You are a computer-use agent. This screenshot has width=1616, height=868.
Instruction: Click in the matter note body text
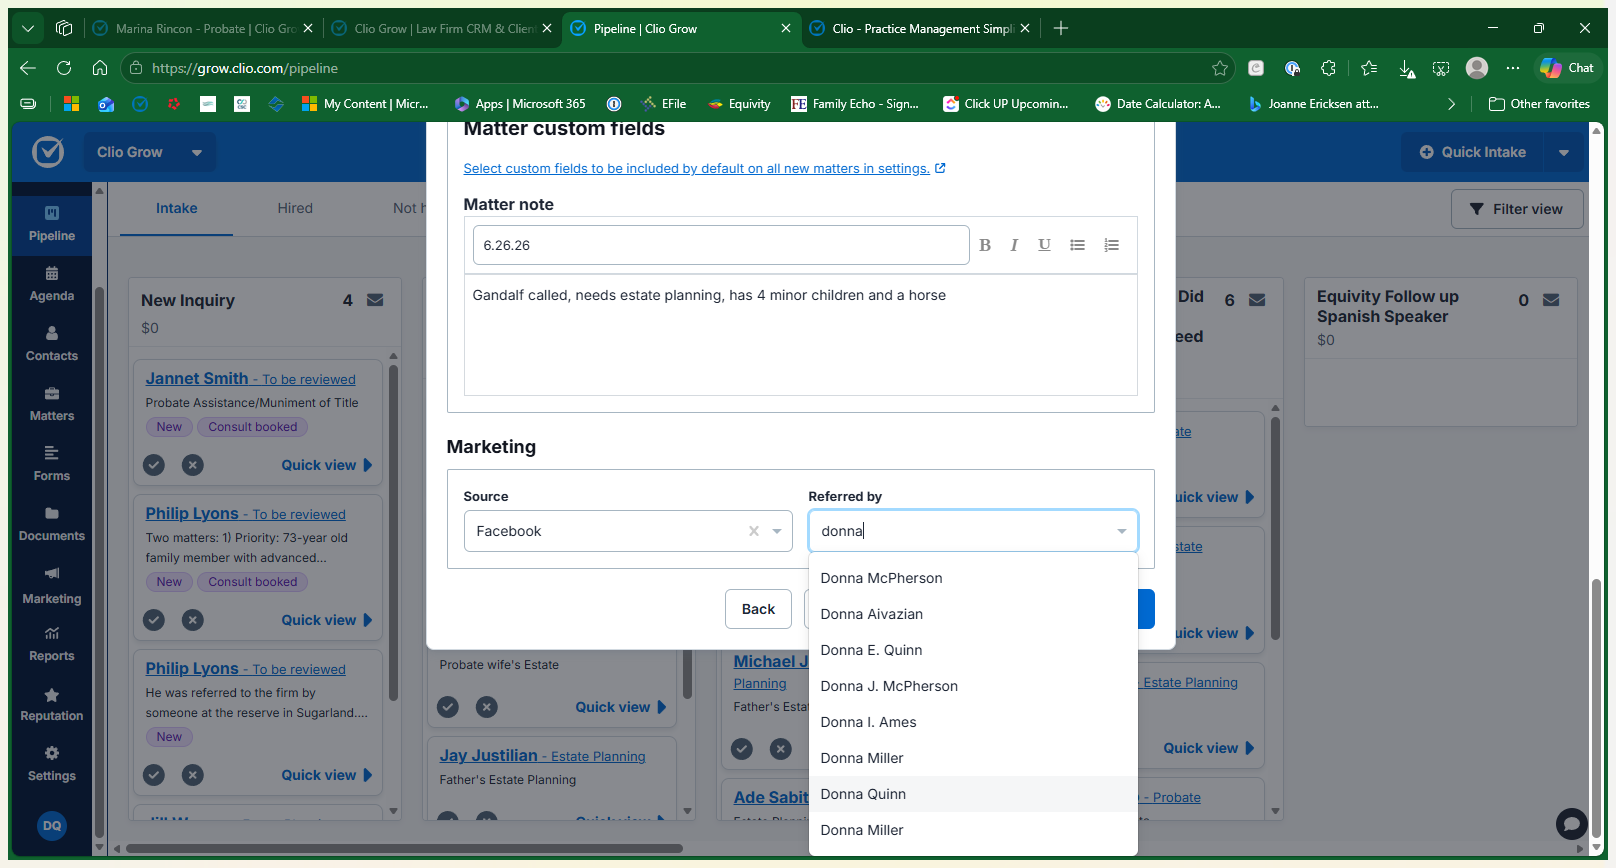point(800,335)
